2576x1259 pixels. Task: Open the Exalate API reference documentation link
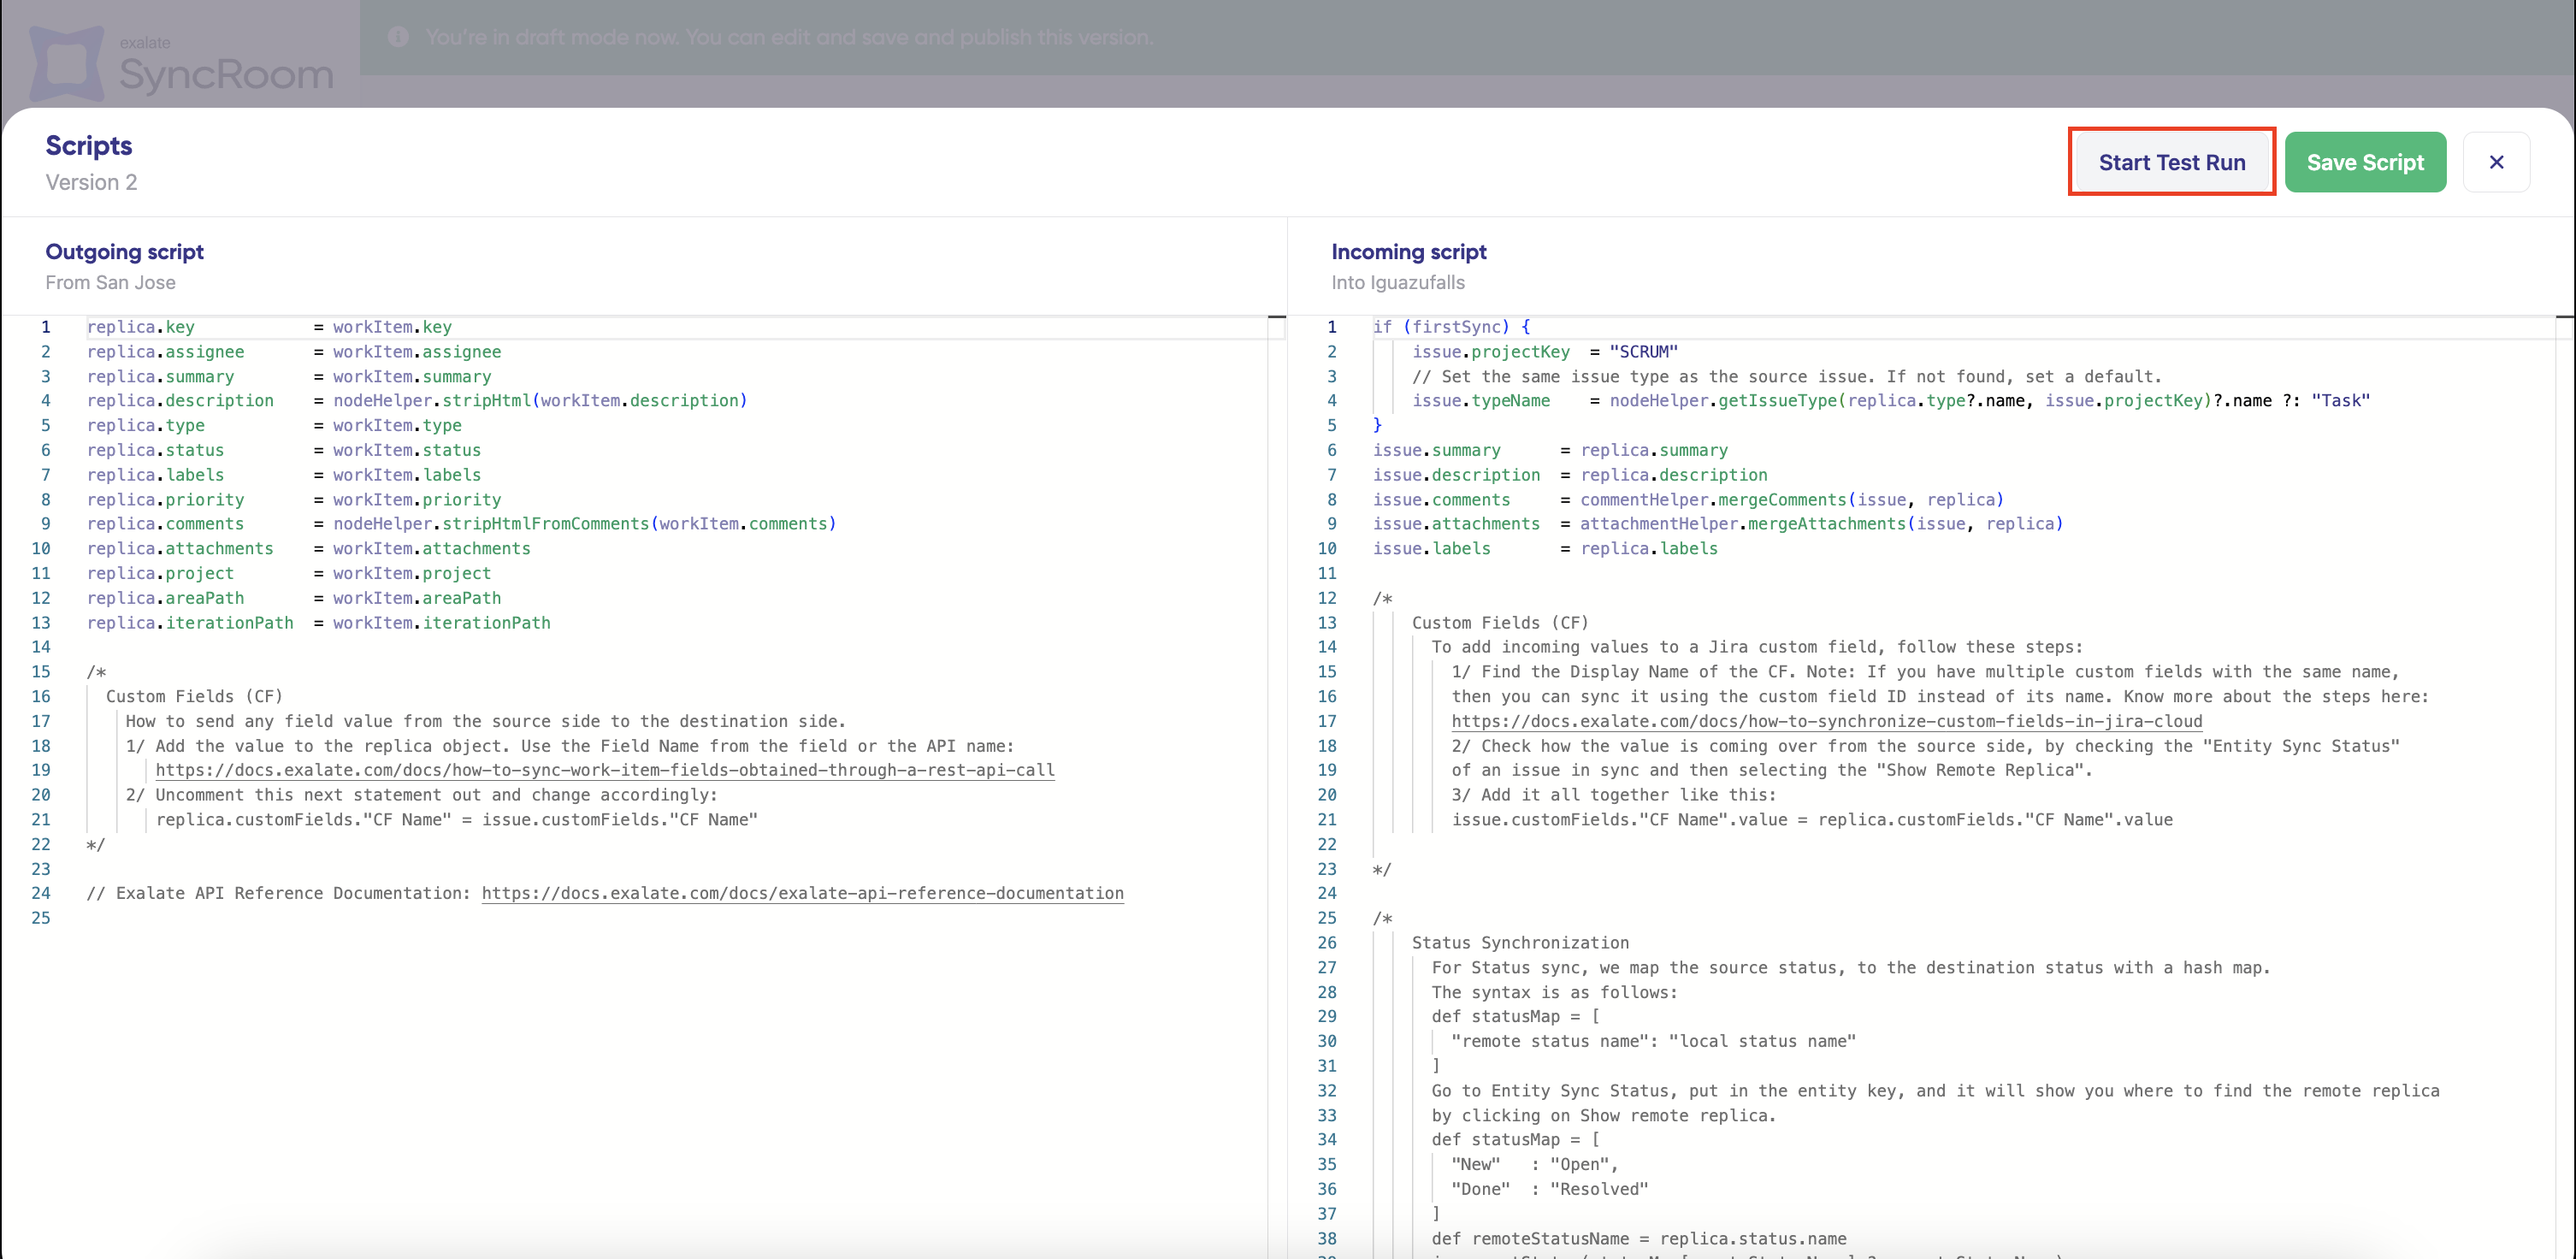click(x=802, y=893)
